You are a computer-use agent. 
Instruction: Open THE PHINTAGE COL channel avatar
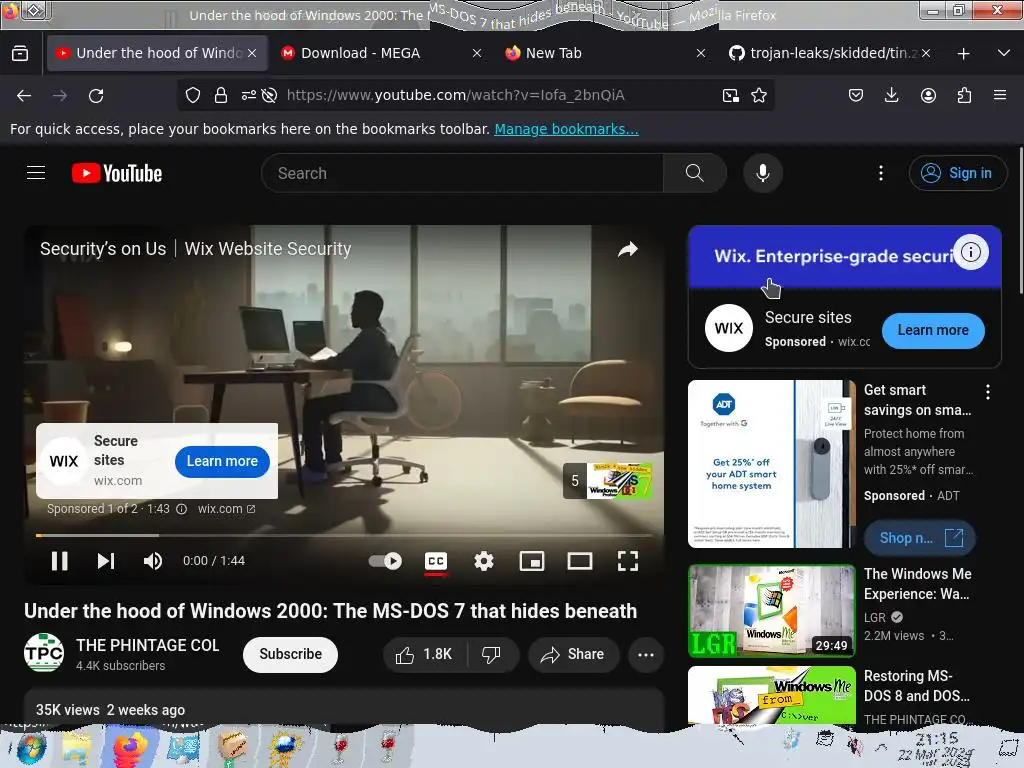pos(44,652)
